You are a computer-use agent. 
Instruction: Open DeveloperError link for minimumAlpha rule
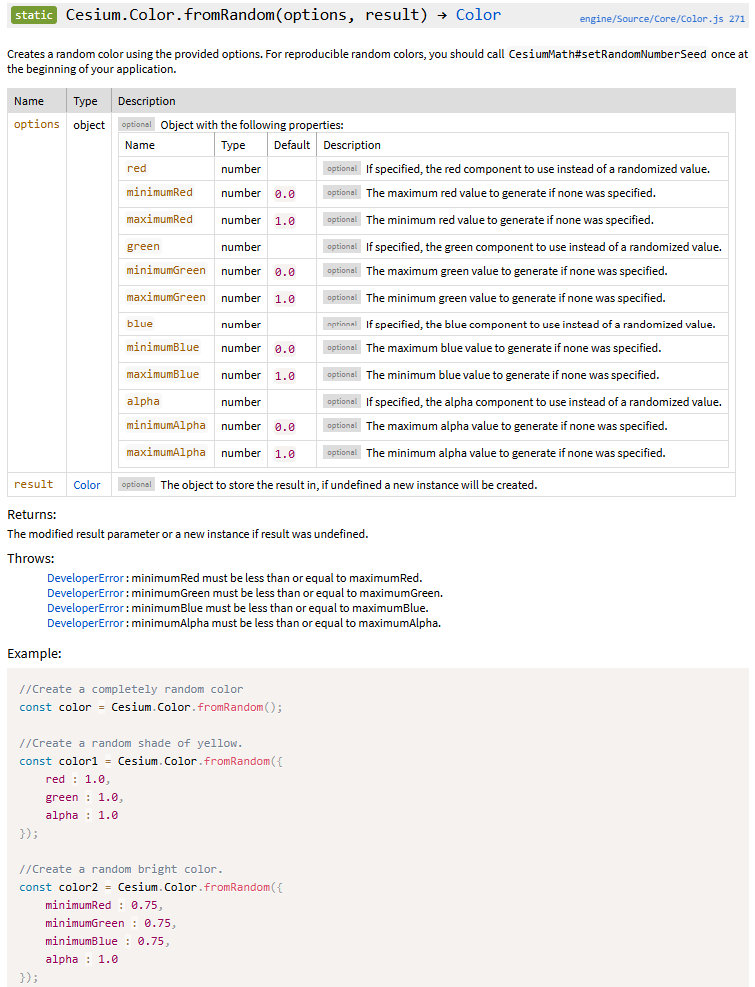[x=85, y=623]
